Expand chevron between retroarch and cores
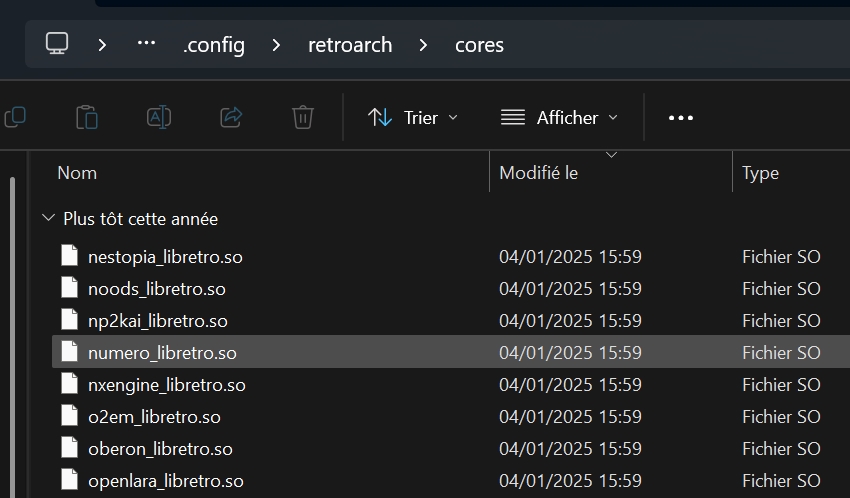Viewport: 850px width, 498px height. click(x=423, y=45)
